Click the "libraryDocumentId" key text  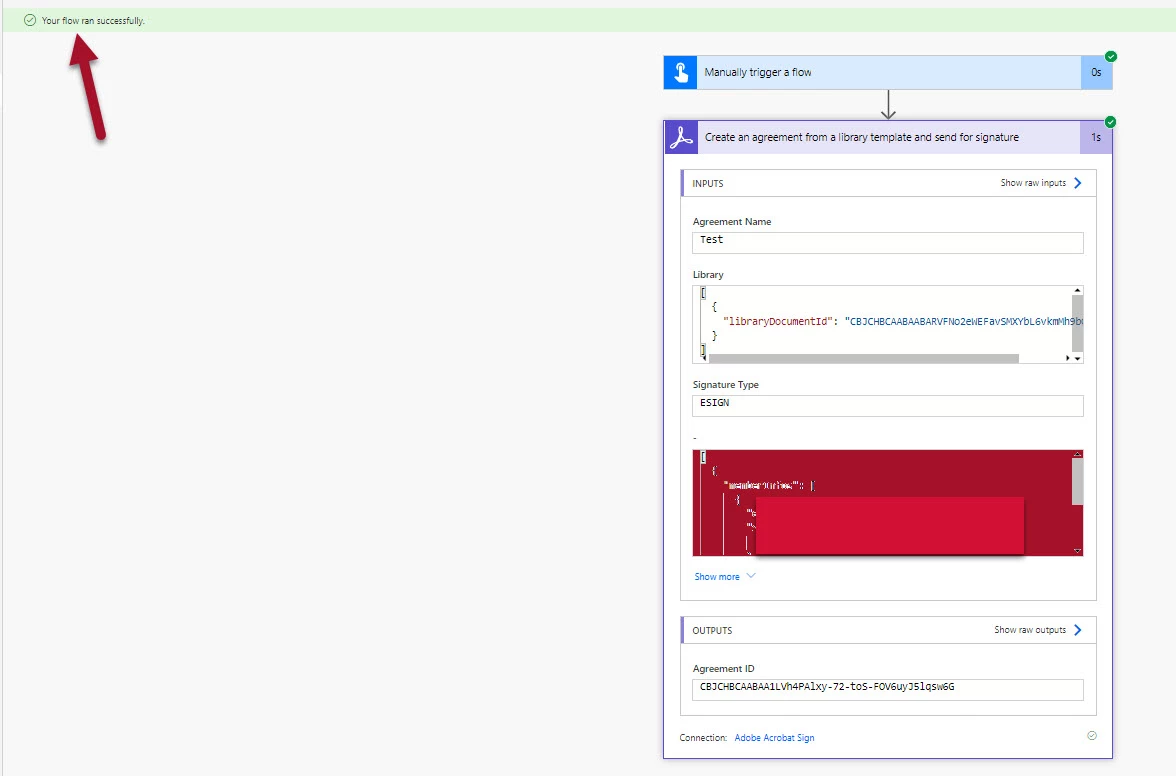(x=776, y=321)
